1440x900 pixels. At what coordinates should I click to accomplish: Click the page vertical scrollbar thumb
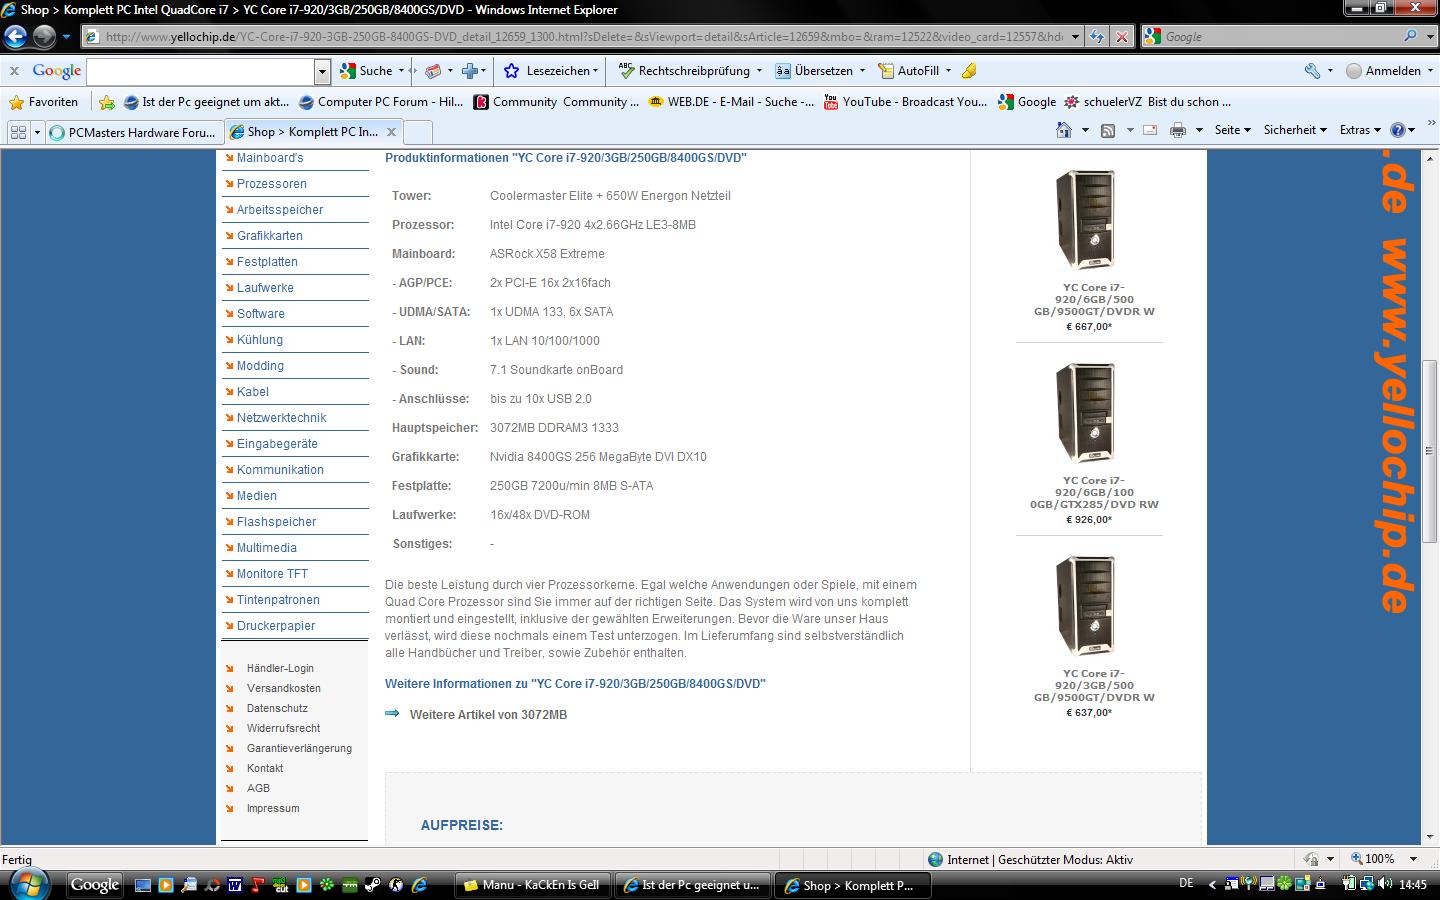[1430, 450]
